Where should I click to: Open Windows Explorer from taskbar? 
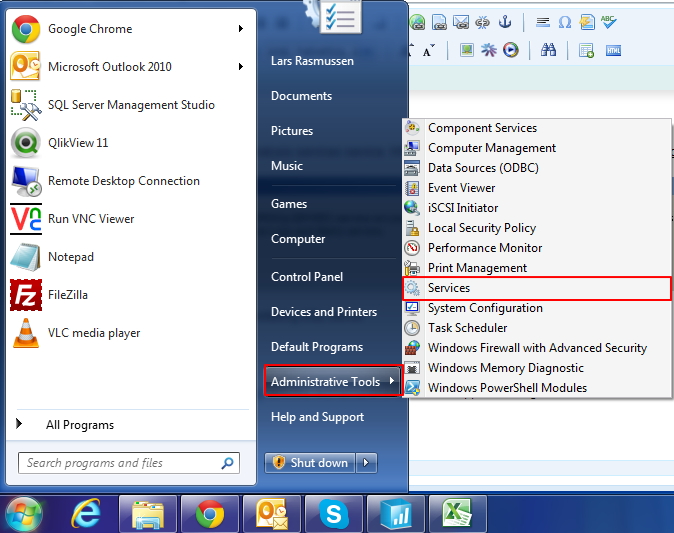point(148,514)
